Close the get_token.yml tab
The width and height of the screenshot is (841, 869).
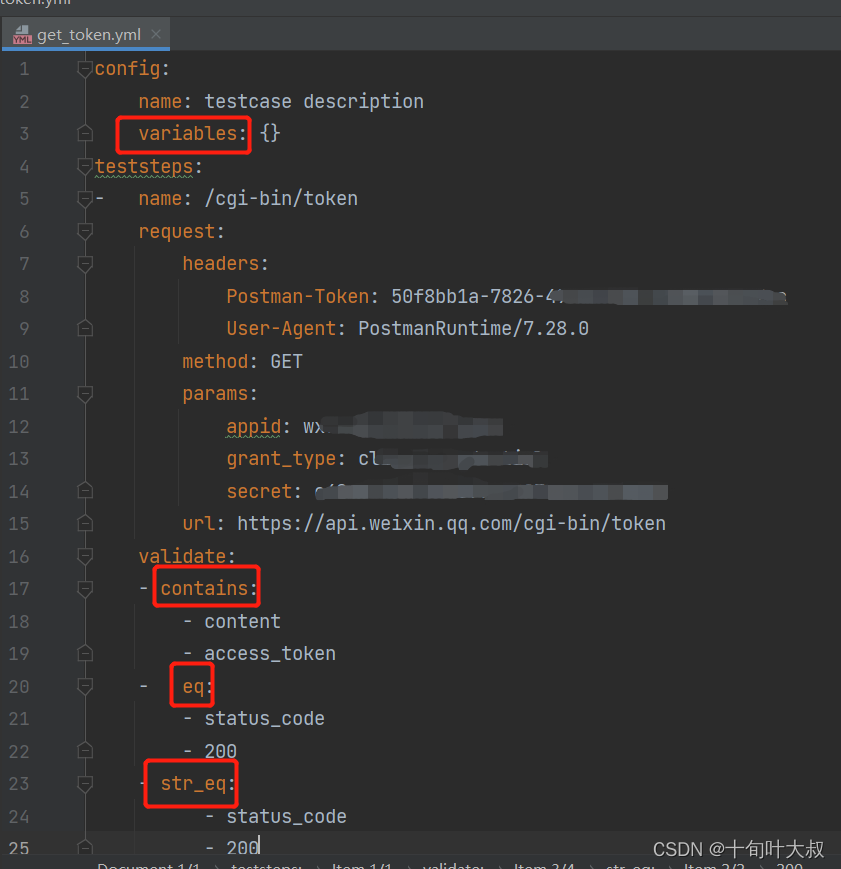click(x=156, y=34)
